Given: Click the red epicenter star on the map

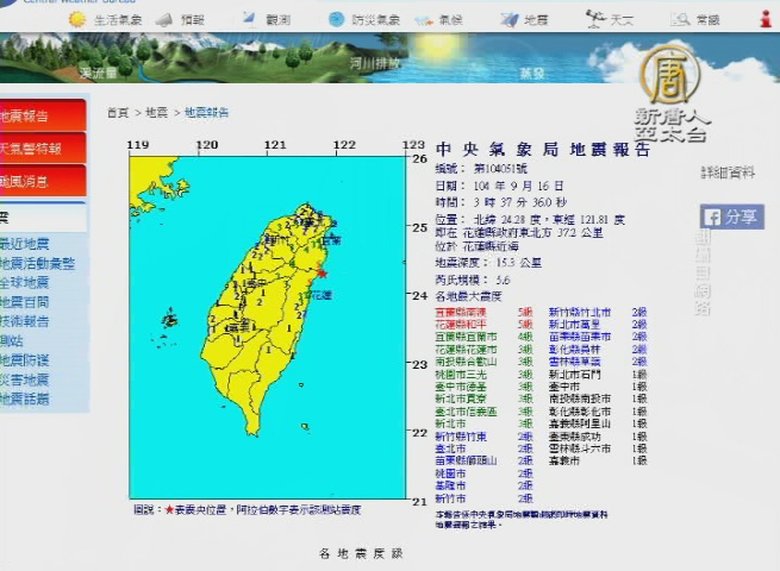Looking at the screenshot, I should 322,272.
